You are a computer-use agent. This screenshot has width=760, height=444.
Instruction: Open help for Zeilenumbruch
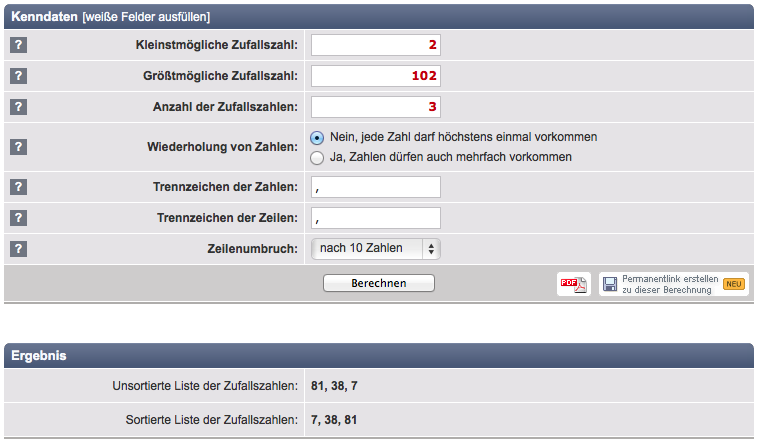point(18,249)
